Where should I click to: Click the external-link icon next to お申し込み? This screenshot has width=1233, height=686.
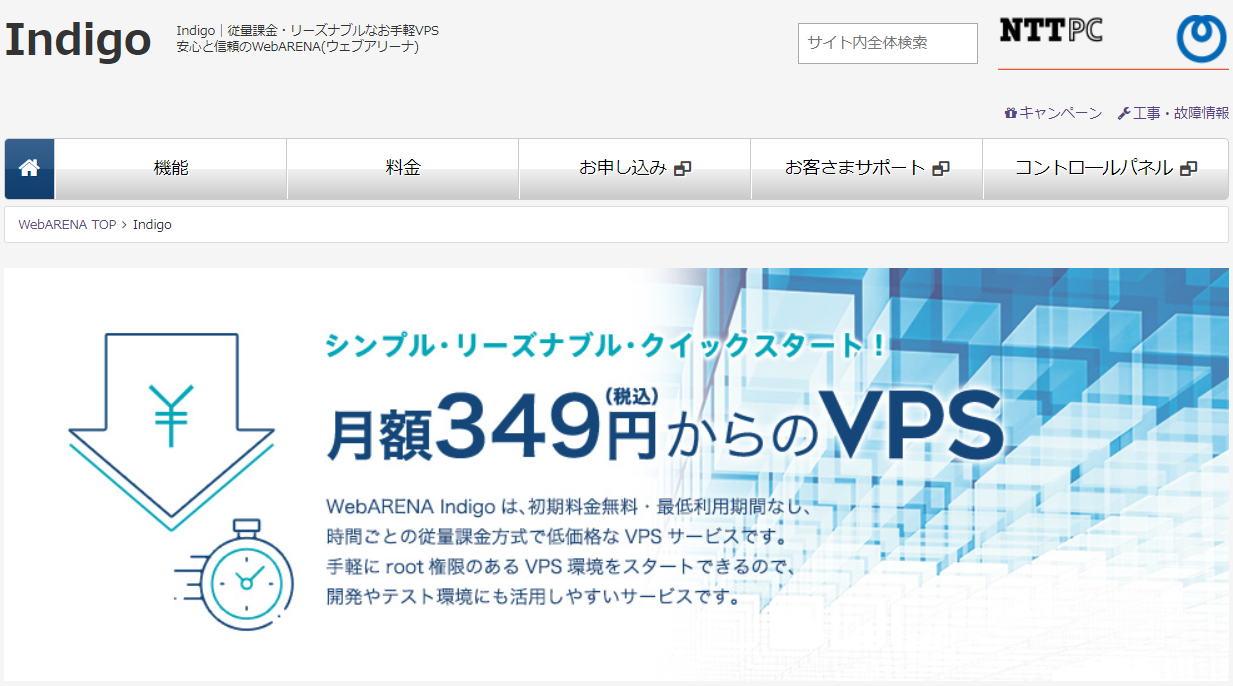point(681,168)
